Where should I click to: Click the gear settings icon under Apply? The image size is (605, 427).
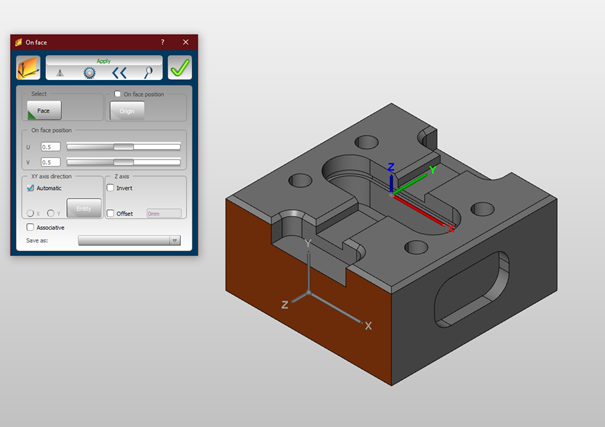89,72
